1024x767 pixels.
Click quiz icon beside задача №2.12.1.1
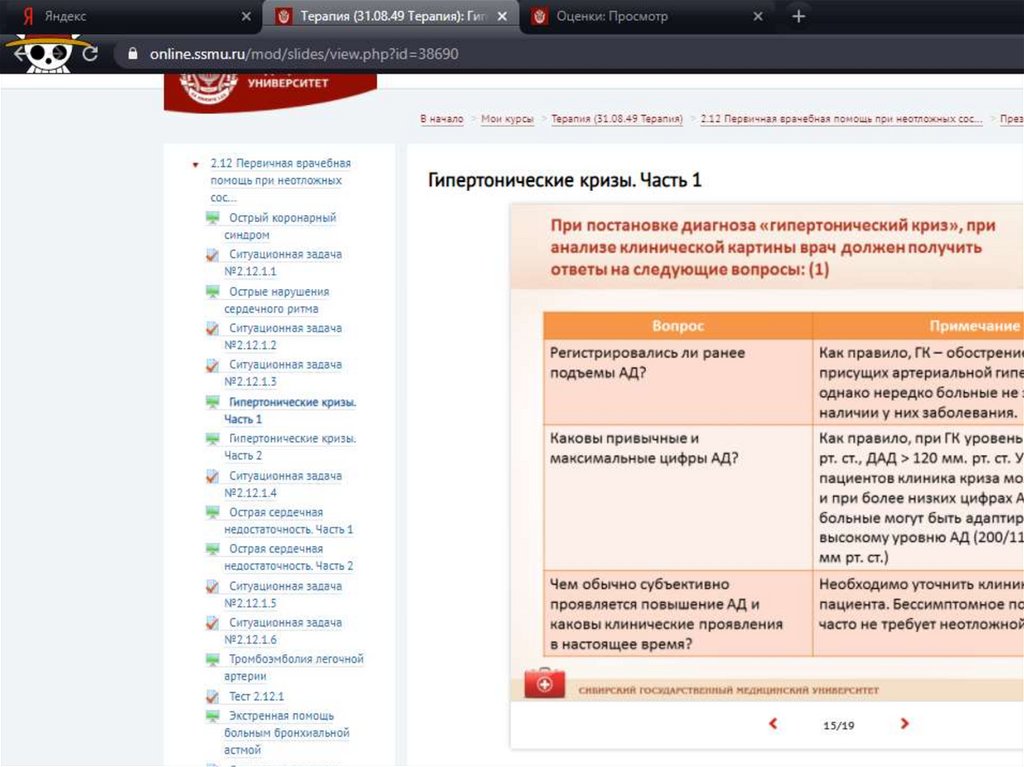pos(212,255)
